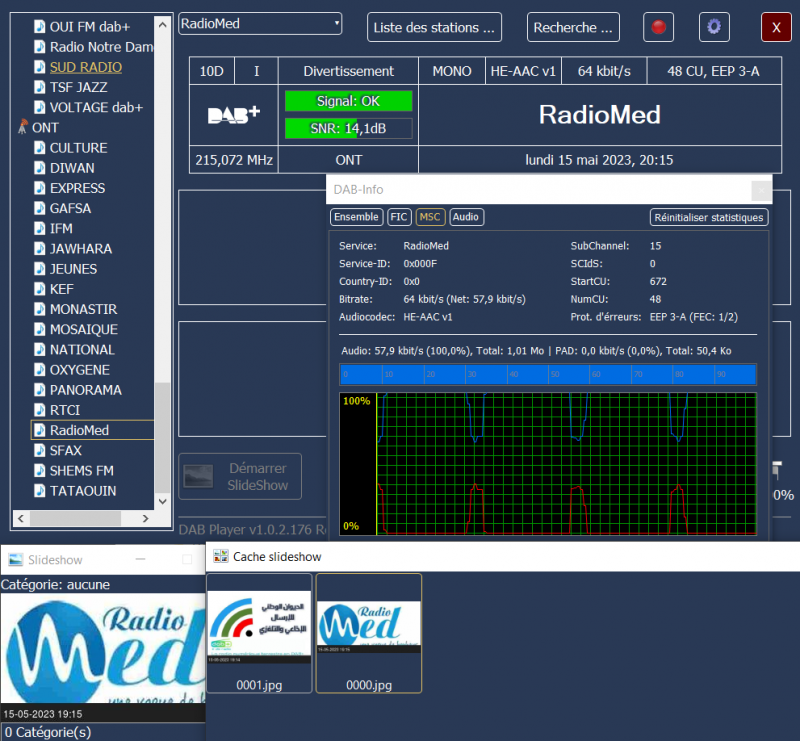The height and width of the screenshot is (741, 800).
Task: Click the music note icon beside EXPRESS
Action: (x=39, y=188)
